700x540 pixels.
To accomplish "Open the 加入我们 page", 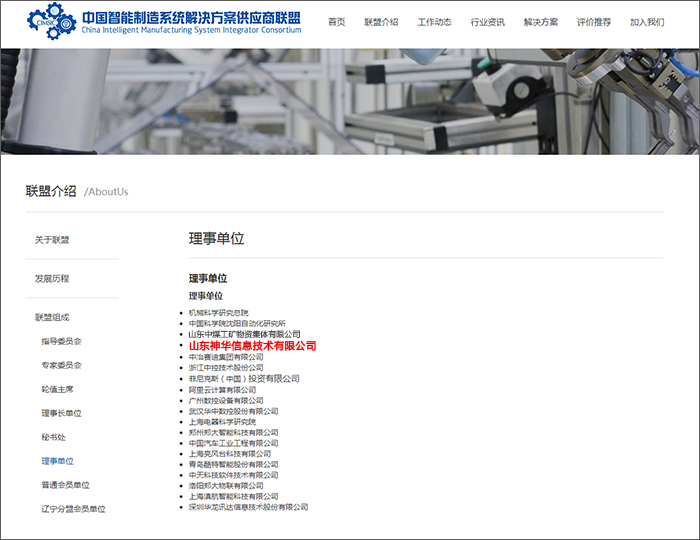I will click(x=647, y=22).
